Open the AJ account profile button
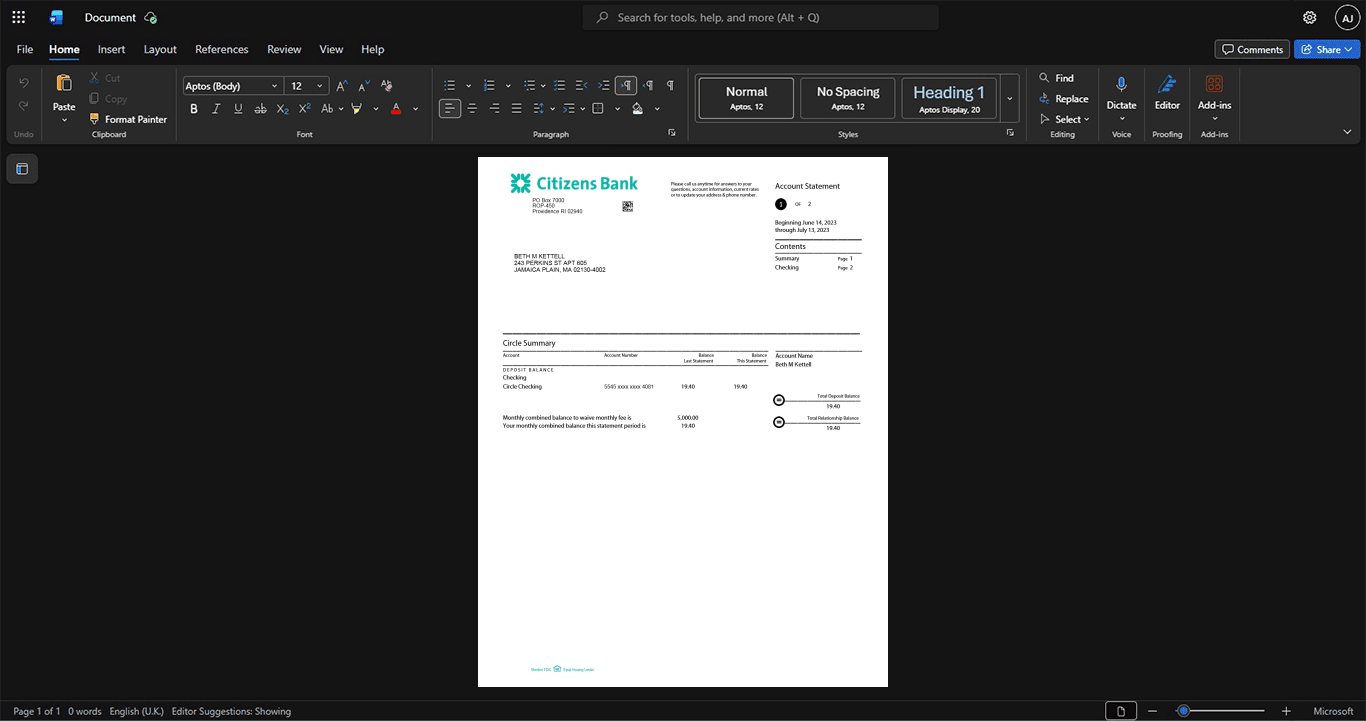 click(x=1347, y=17)
